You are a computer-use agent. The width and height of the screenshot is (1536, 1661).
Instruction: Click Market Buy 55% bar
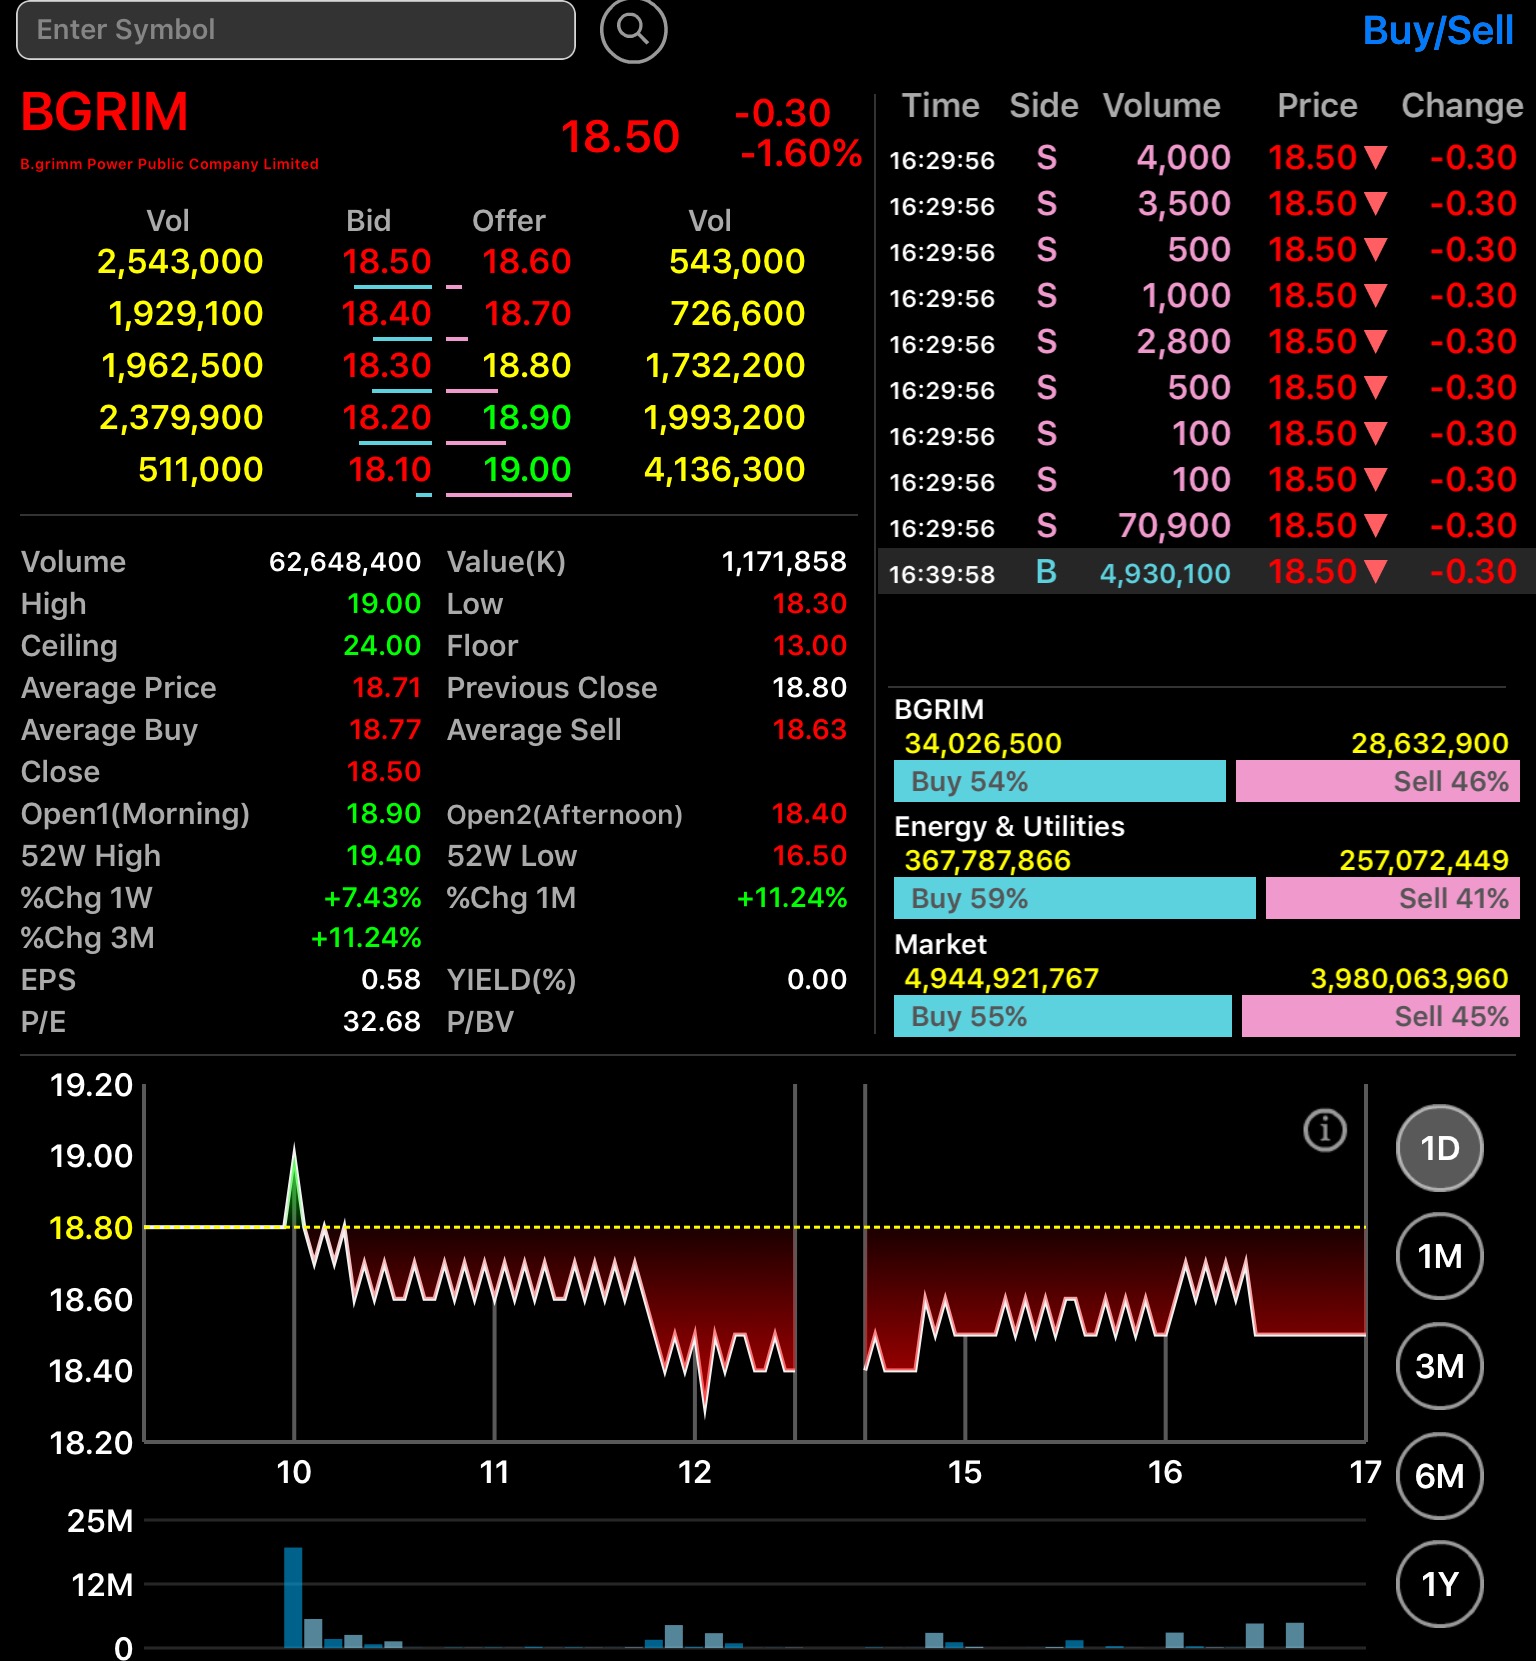(1063, 1016)
